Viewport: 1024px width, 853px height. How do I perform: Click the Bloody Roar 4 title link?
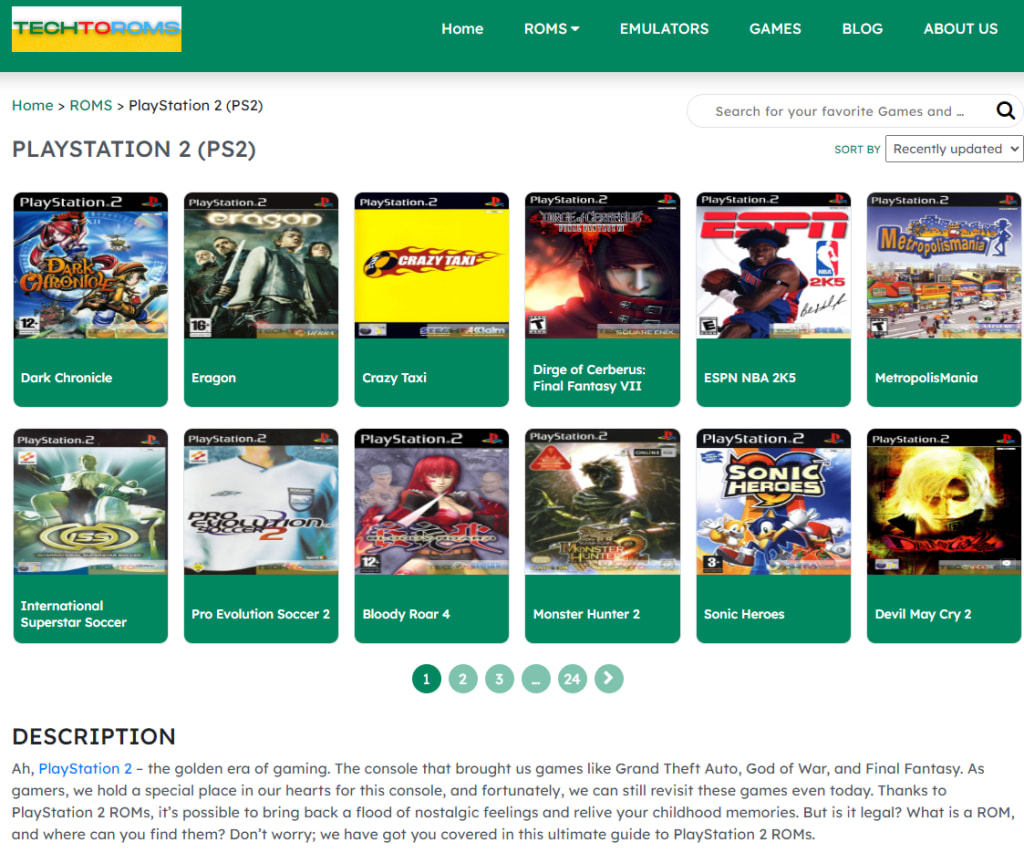point(406,614)
